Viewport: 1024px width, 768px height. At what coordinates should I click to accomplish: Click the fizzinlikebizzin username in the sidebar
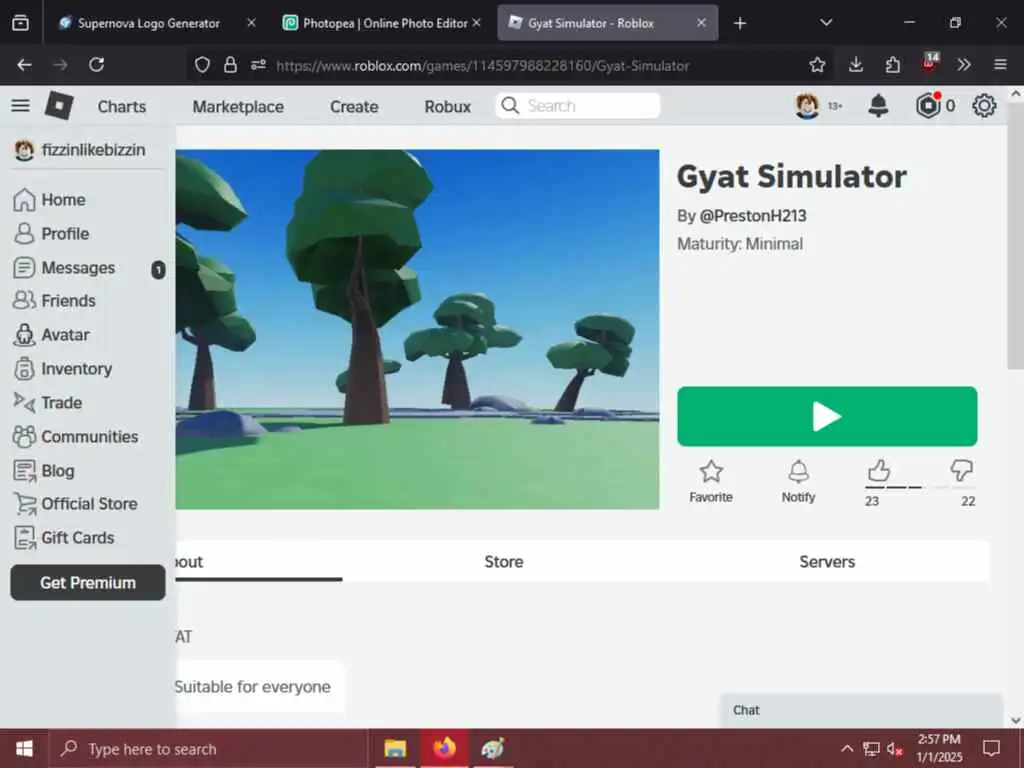93,150
